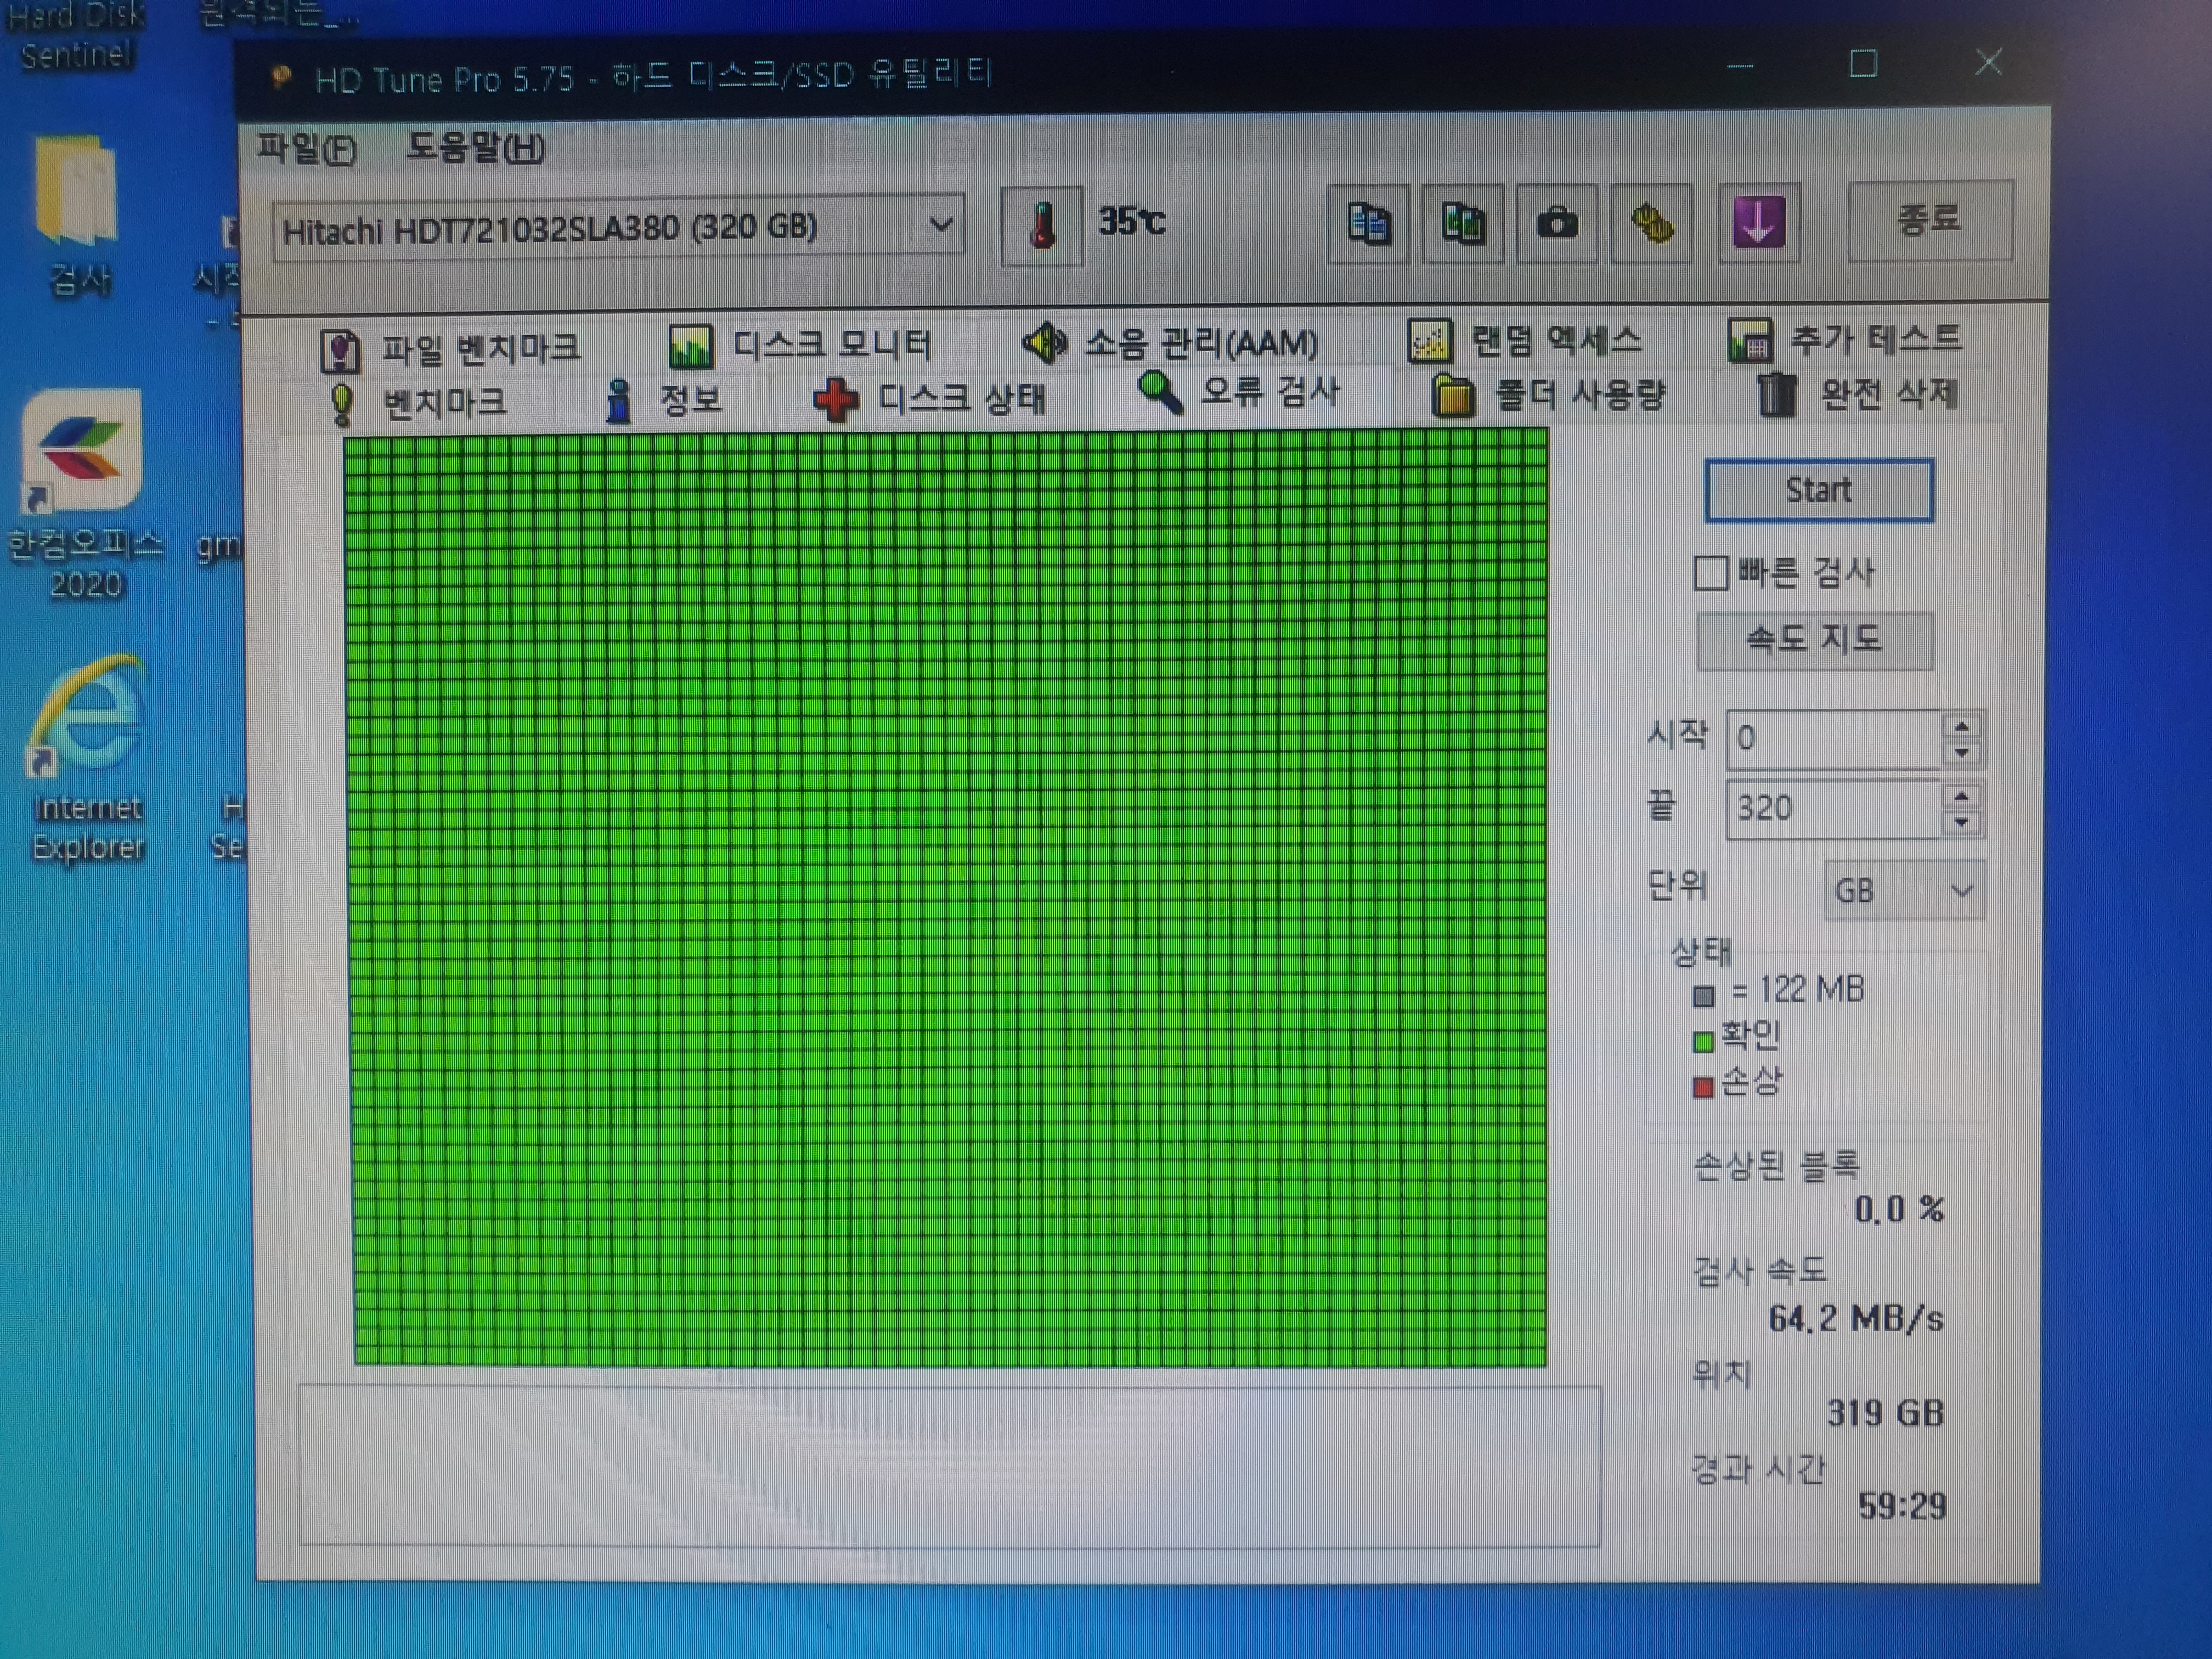Switch to the 추가 테스트 tab
Image resolution: width=2212 pixels, height=1659 pixels.
[1846, 339]
